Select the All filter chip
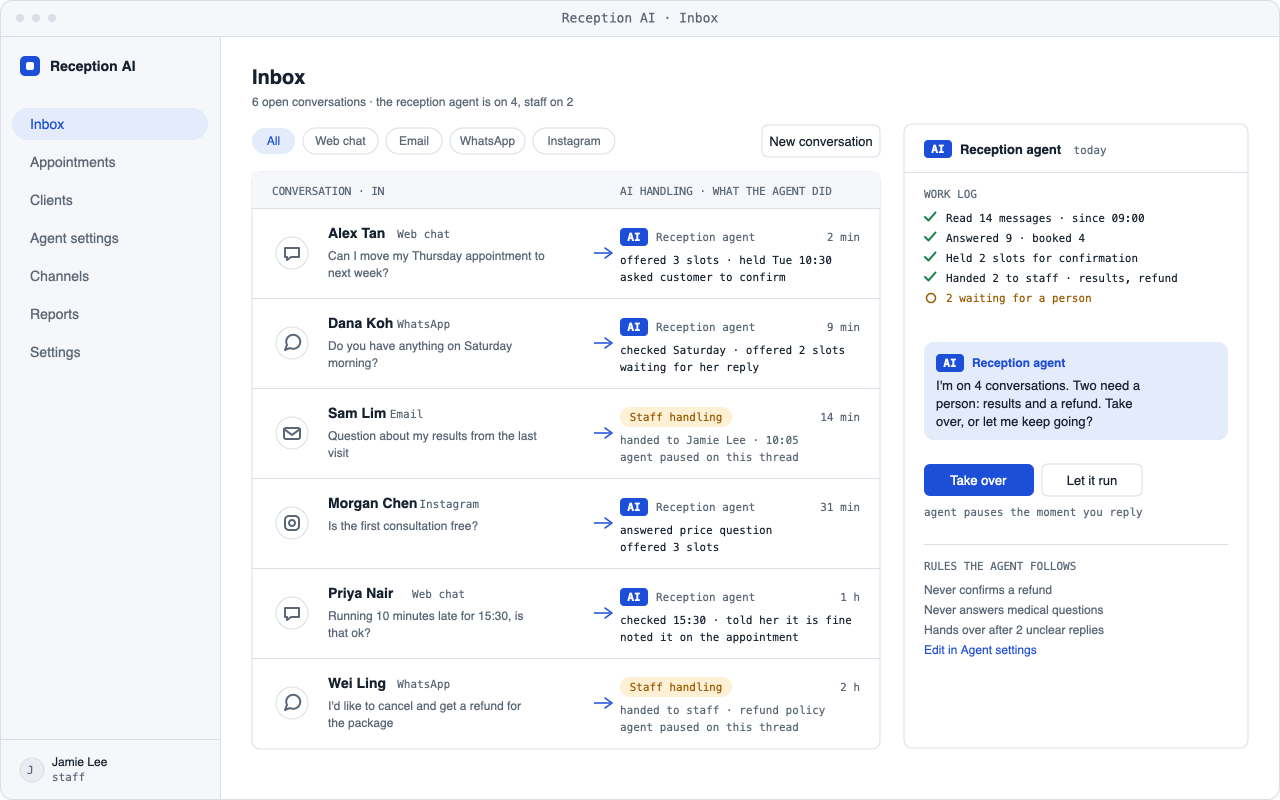Screen dimensions: 1280x800 click(x=273, y=141)
